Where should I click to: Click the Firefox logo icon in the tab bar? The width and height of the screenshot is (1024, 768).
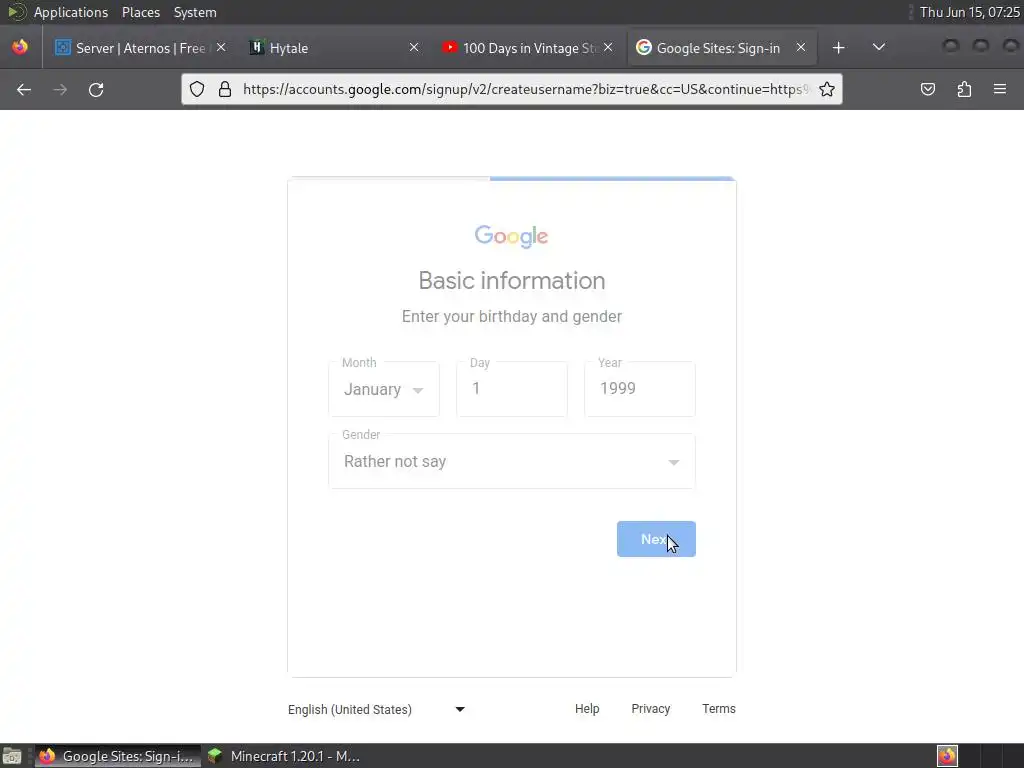[x=20, y=48]
